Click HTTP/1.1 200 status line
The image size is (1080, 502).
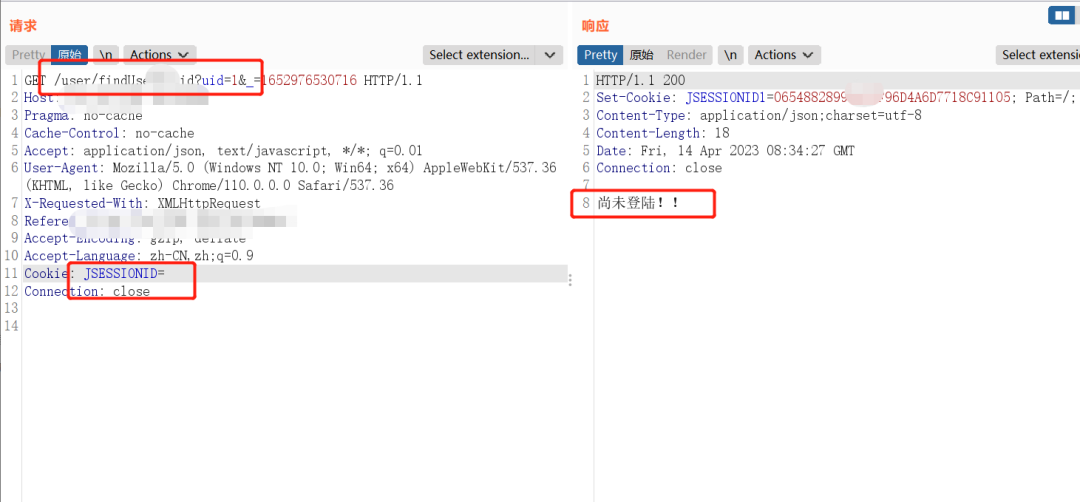pos(641,81)
